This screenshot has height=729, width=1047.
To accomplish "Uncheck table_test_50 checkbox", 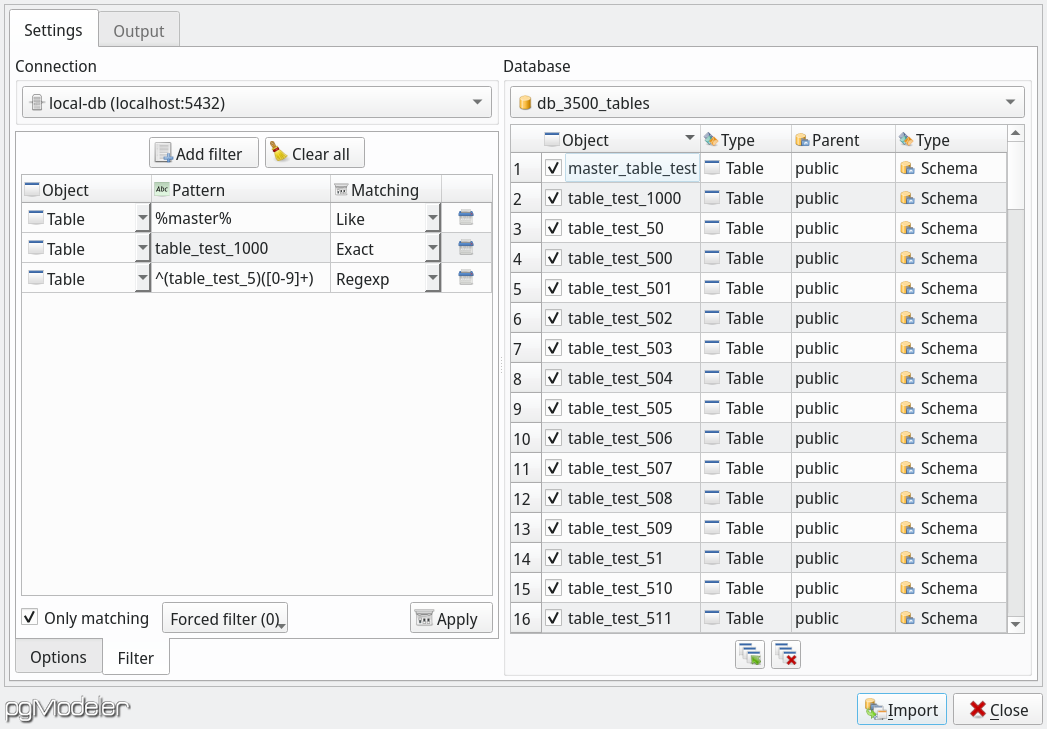I will click(554, 228).
